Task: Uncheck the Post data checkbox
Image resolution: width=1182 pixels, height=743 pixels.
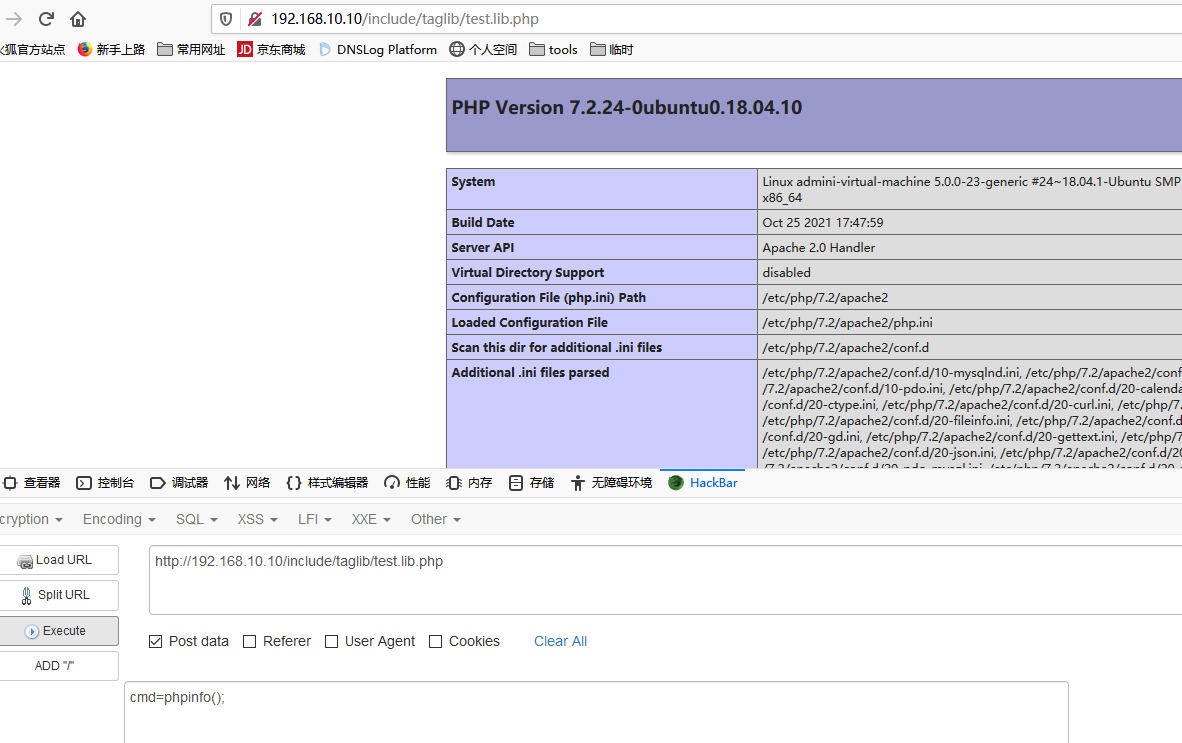Action: point(155,641)
